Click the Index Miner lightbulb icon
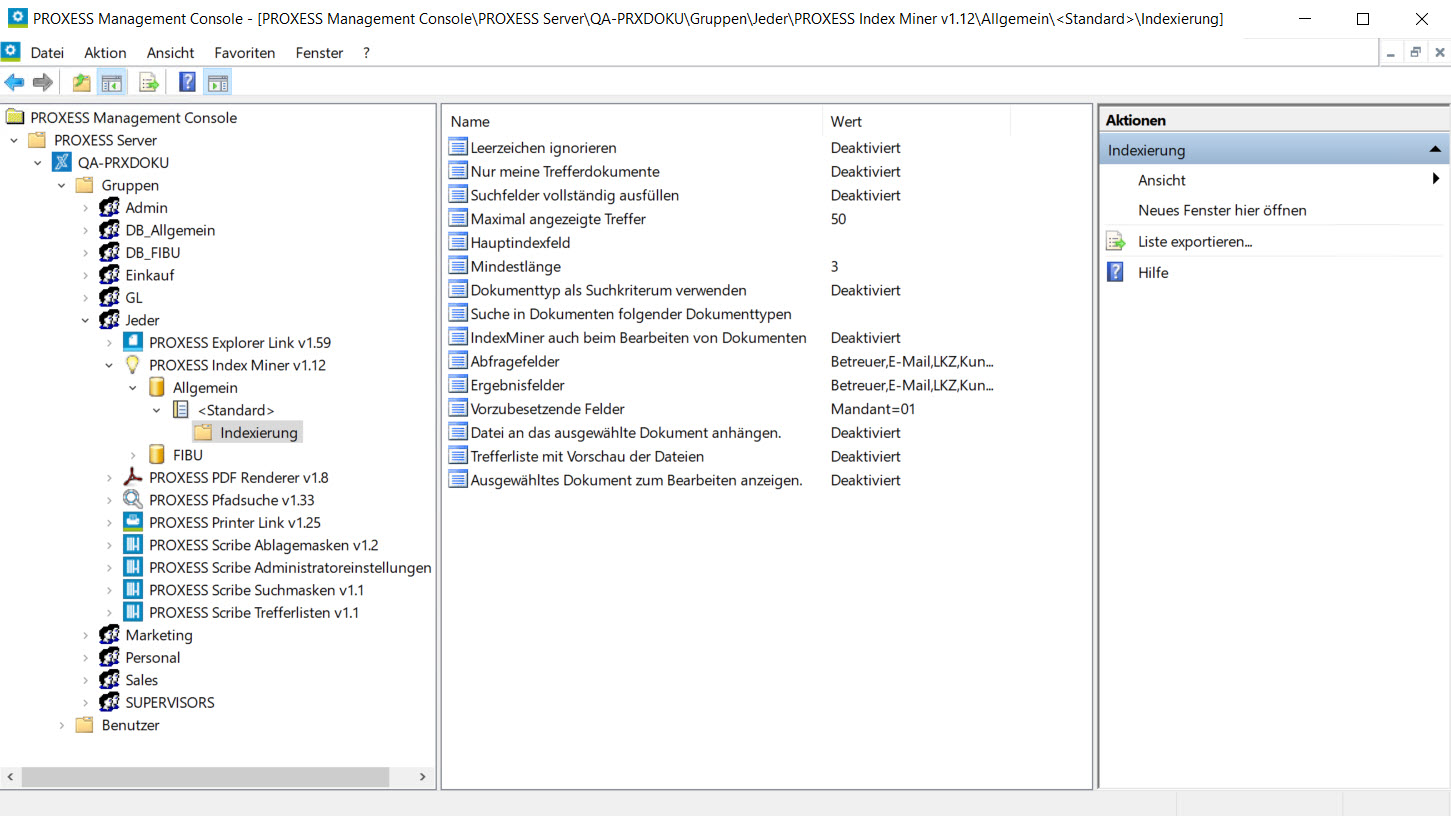 (132, 365)
